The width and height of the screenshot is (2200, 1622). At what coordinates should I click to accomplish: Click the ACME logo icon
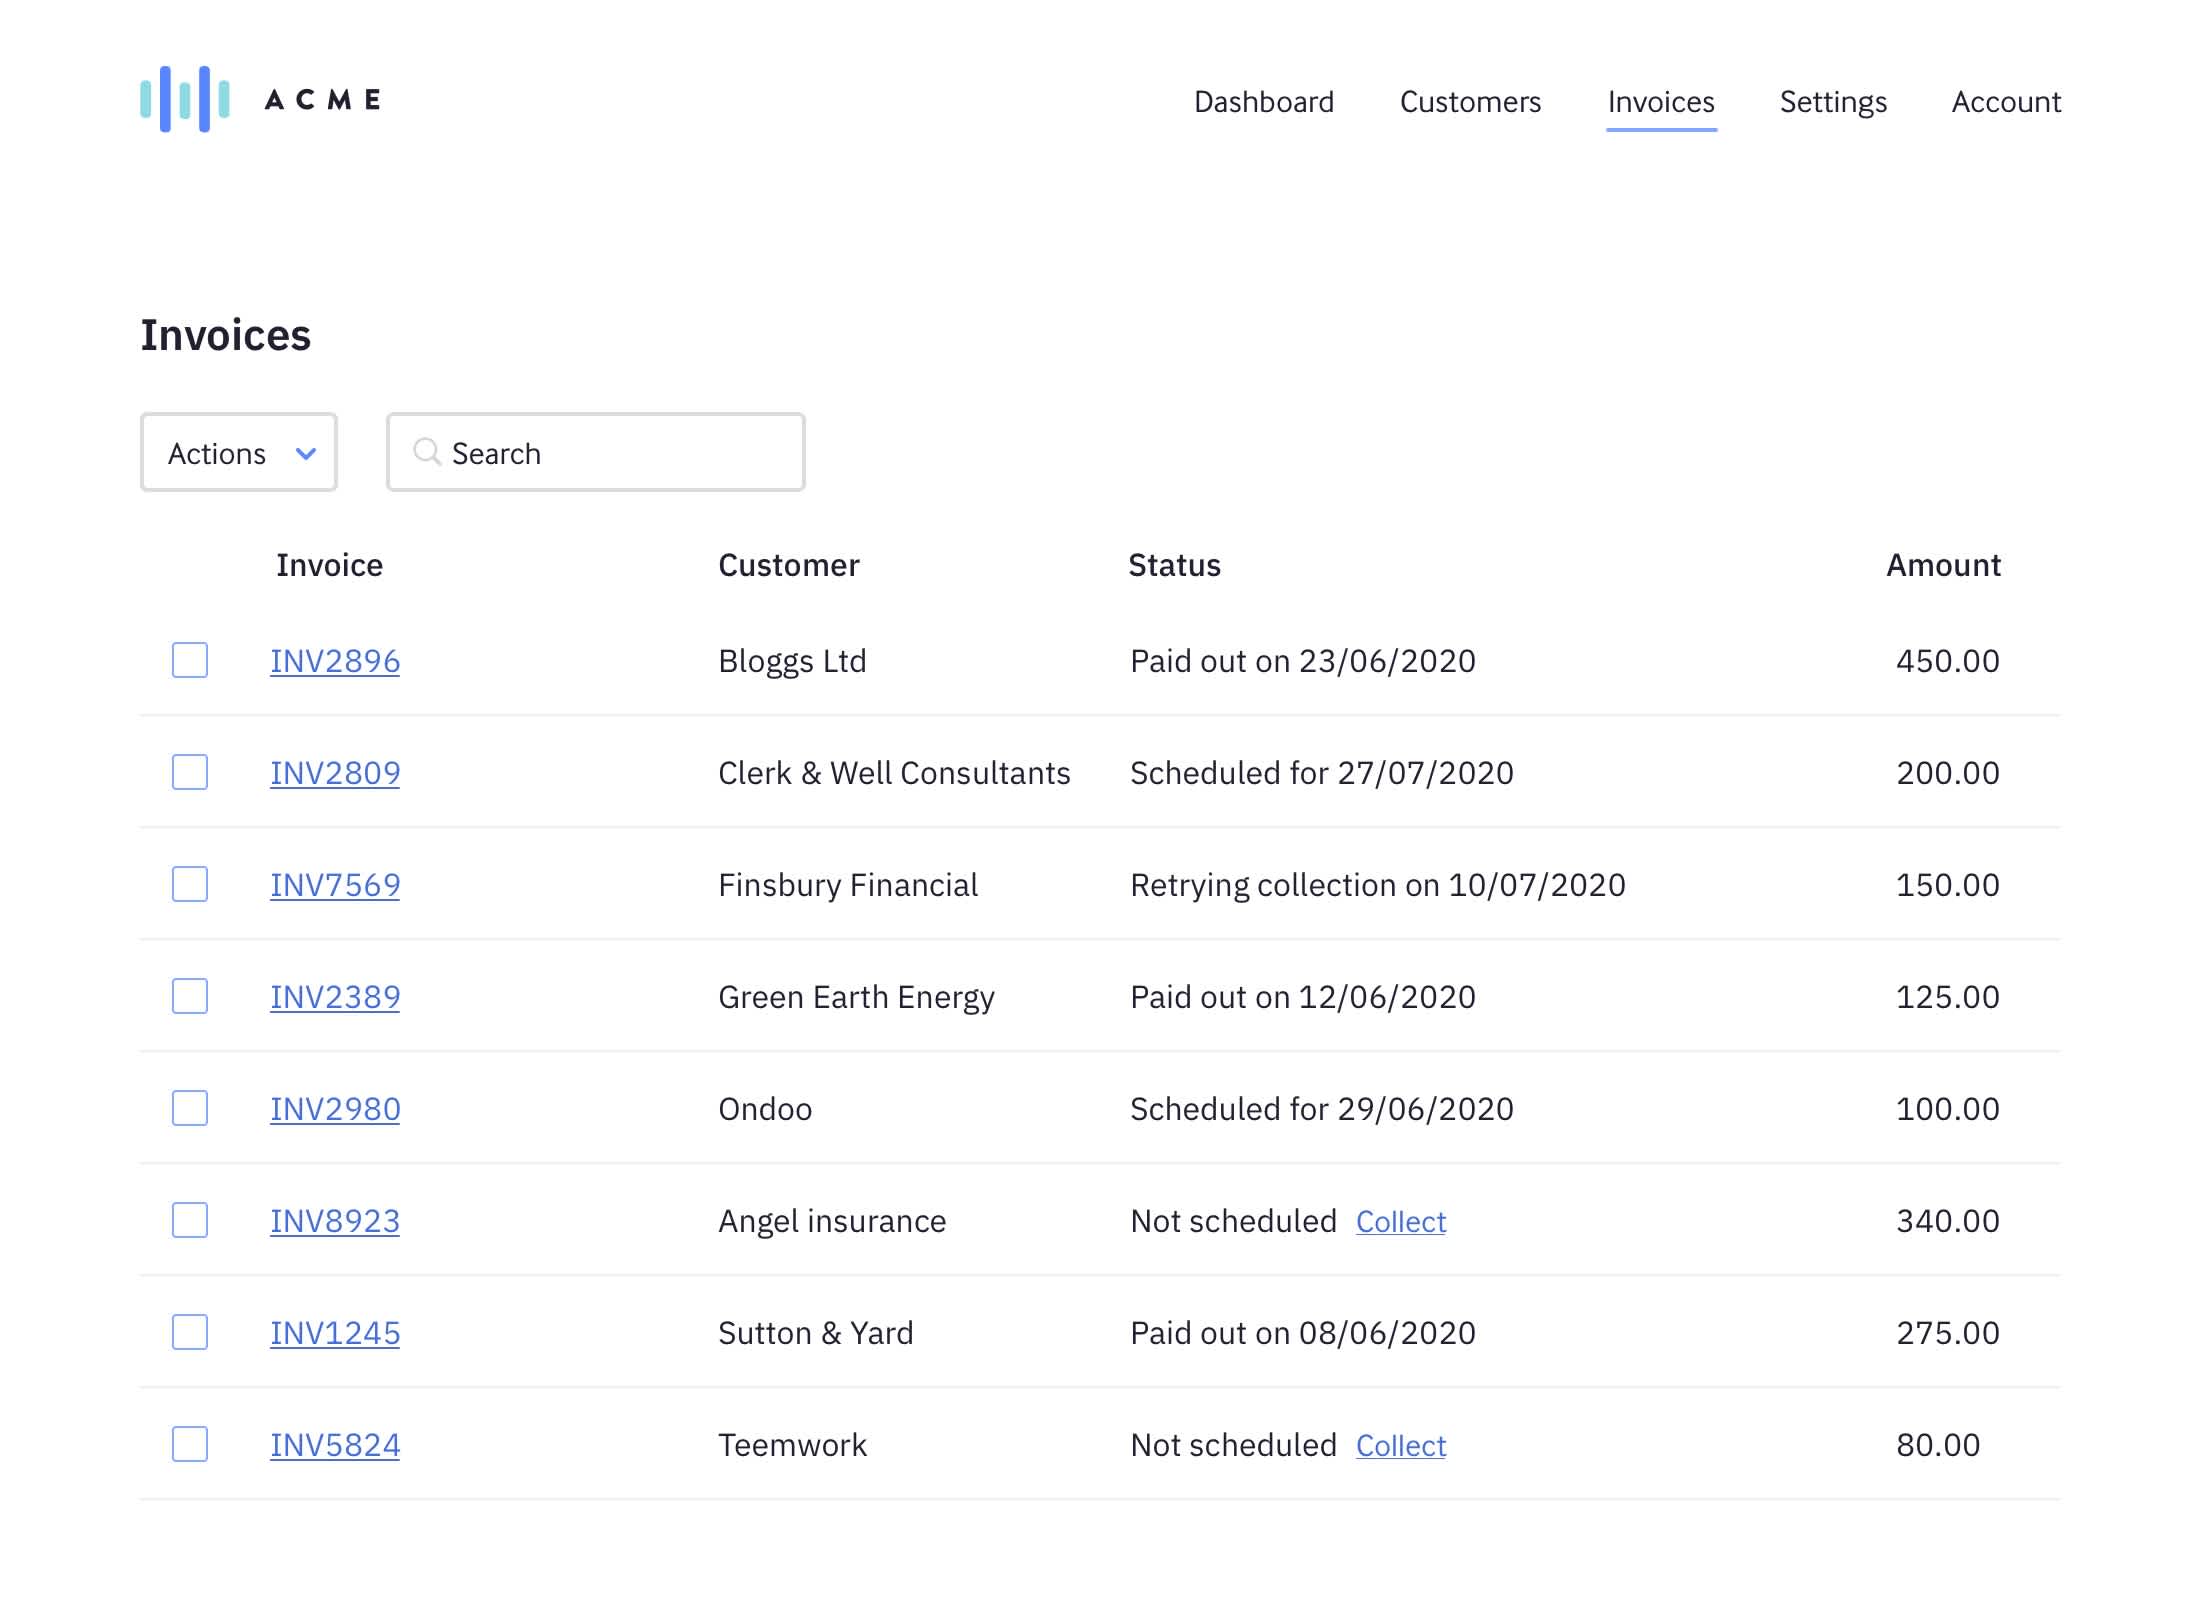[185, 99]
